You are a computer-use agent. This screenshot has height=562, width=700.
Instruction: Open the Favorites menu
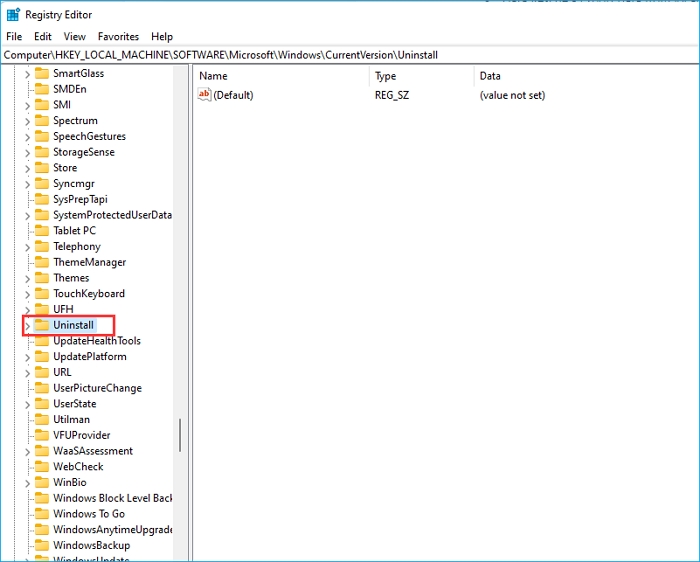point(118,37)
